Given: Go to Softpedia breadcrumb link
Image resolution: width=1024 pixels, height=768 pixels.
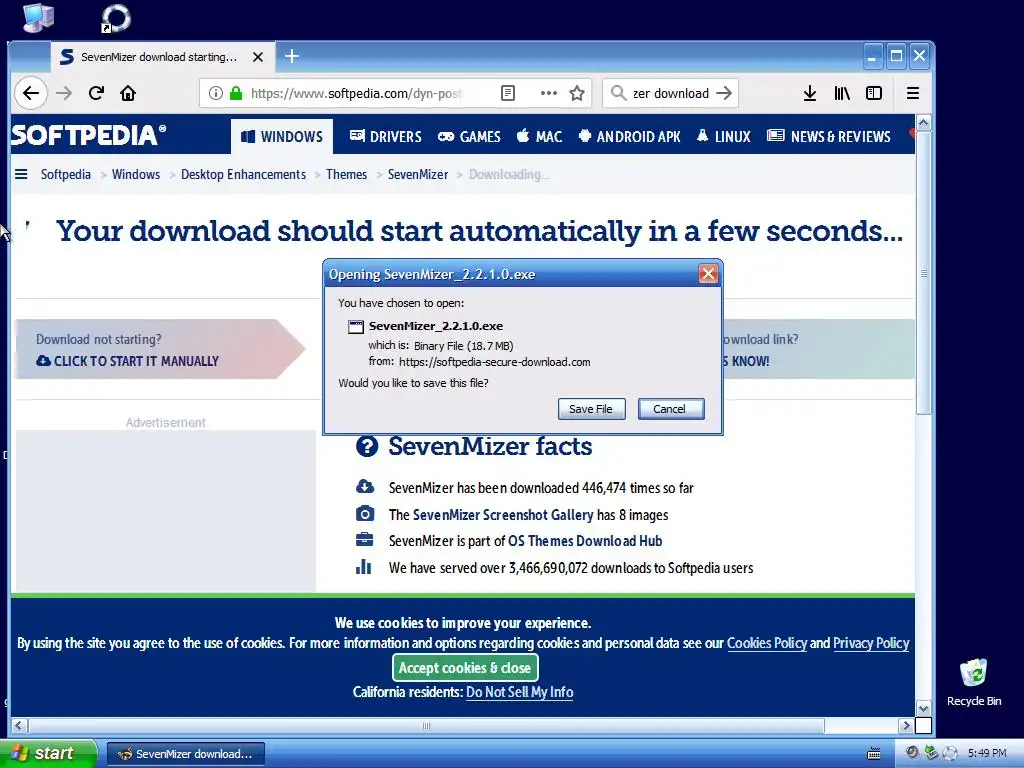Looking at the screenshot, I should click(x=66, y=174).
